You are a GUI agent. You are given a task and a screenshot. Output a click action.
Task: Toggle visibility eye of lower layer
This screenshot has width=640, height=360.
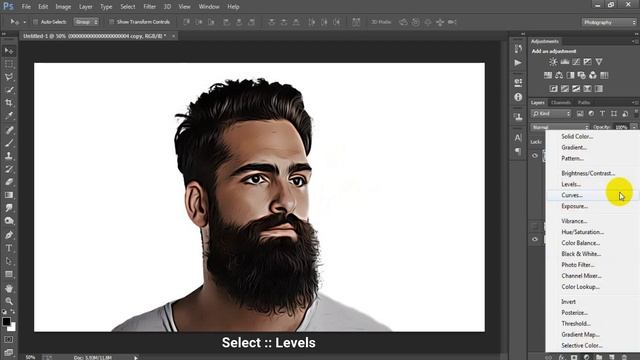tap(535, 240)
